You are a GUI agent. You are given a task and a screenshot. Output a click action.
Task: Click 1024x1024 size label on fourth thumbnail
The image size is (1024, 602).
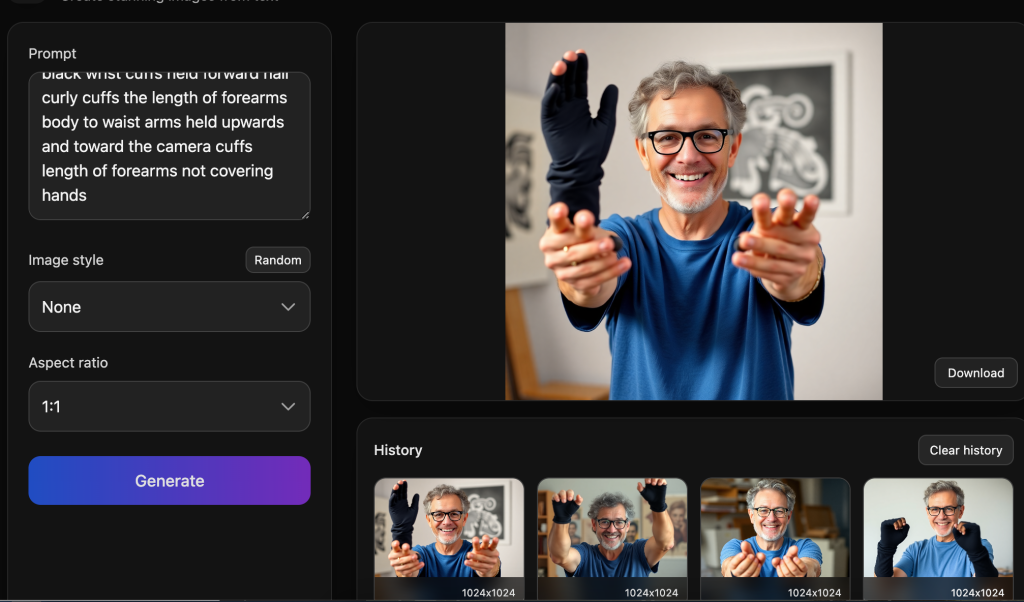978,593
